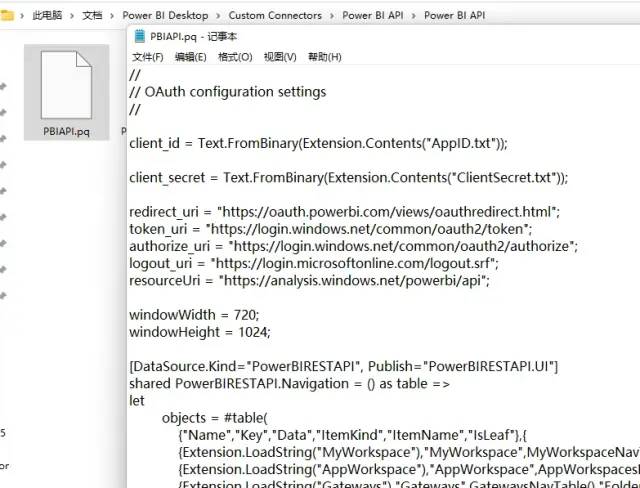
Task: Open the 文件(F) menu in Notepad
Action: [x=148, y=57]
